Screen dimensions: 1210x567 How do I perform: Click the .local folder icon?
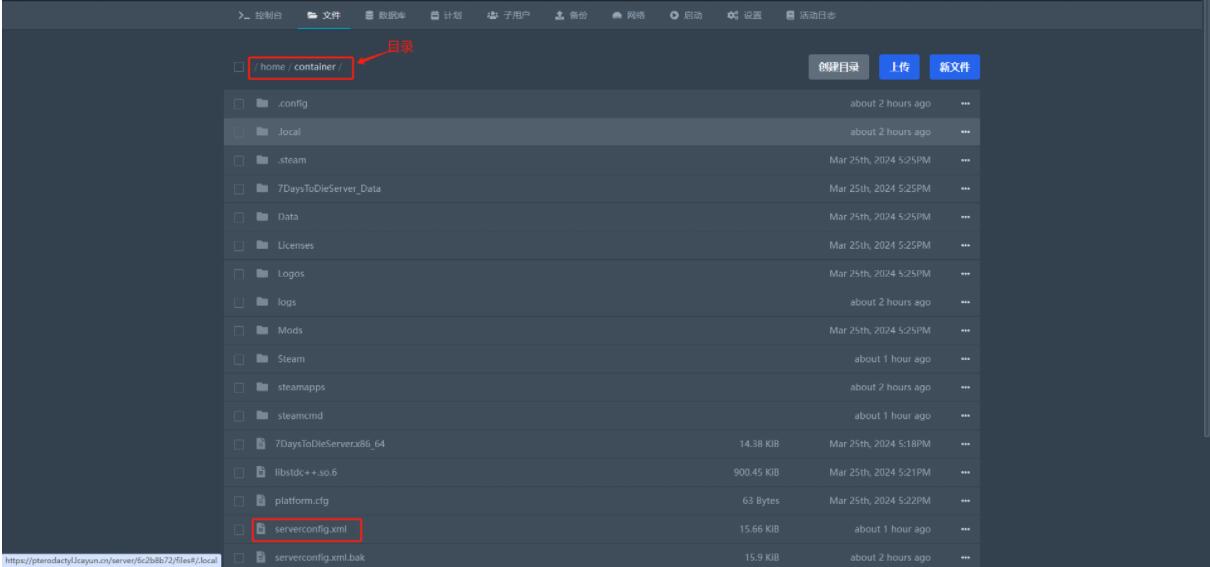tap(262, 132)
